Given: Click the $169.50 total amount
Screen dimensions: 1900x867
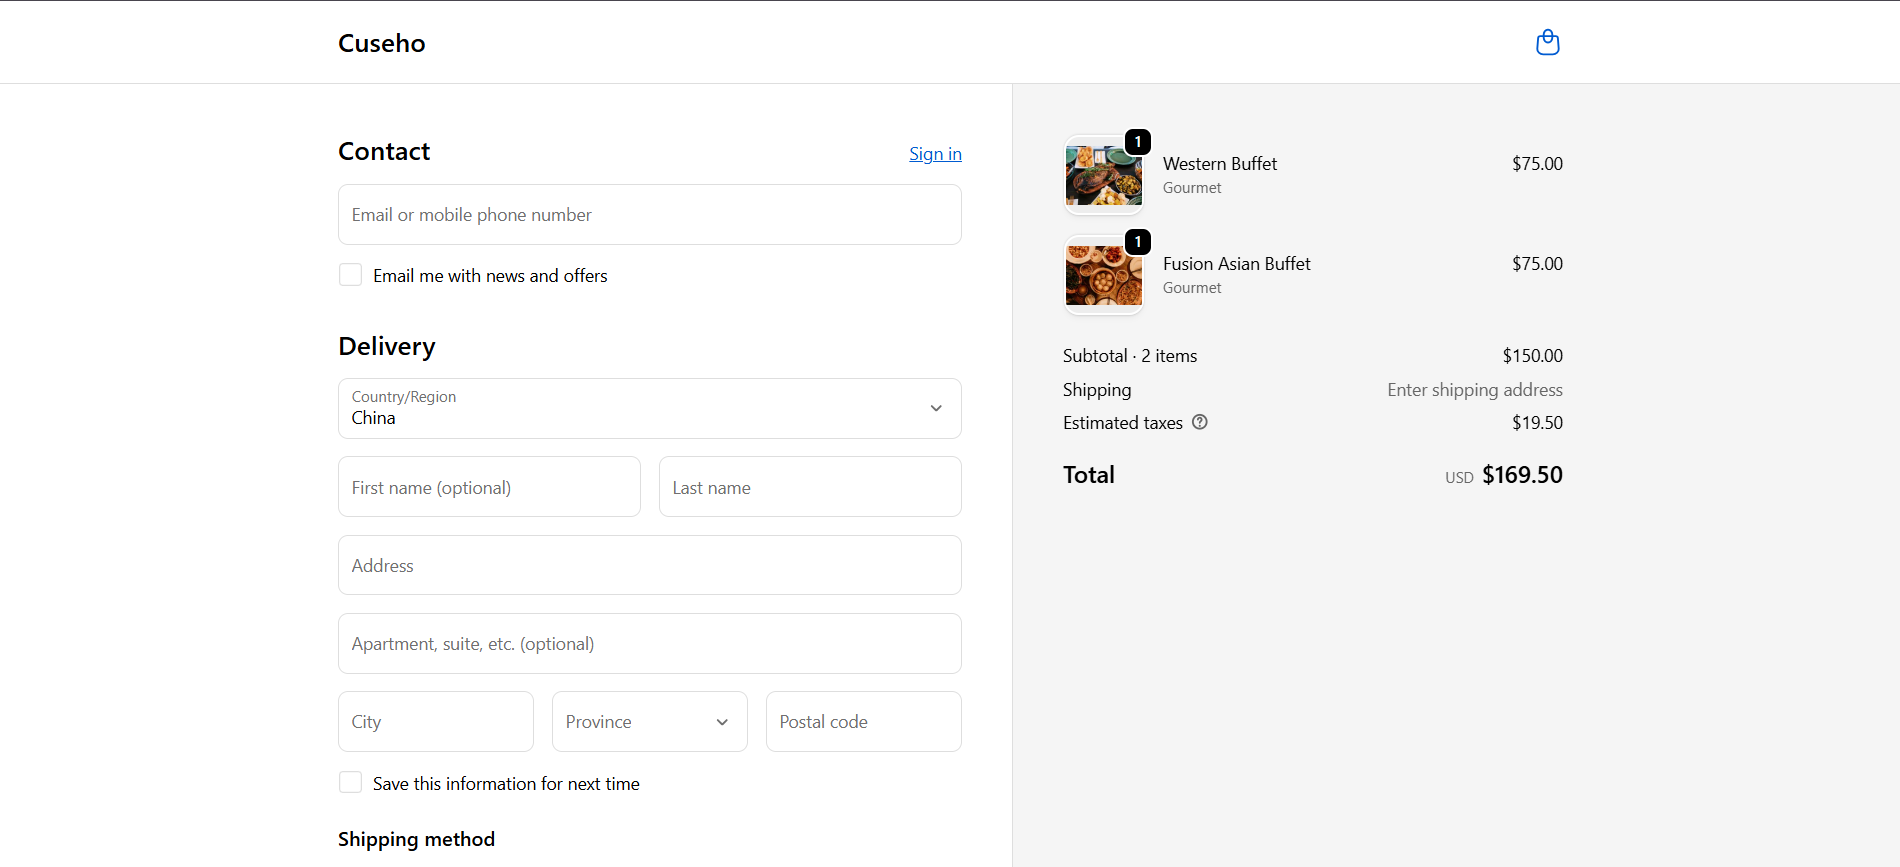Looking at the screenshot, I should (x=1522, y=475).
